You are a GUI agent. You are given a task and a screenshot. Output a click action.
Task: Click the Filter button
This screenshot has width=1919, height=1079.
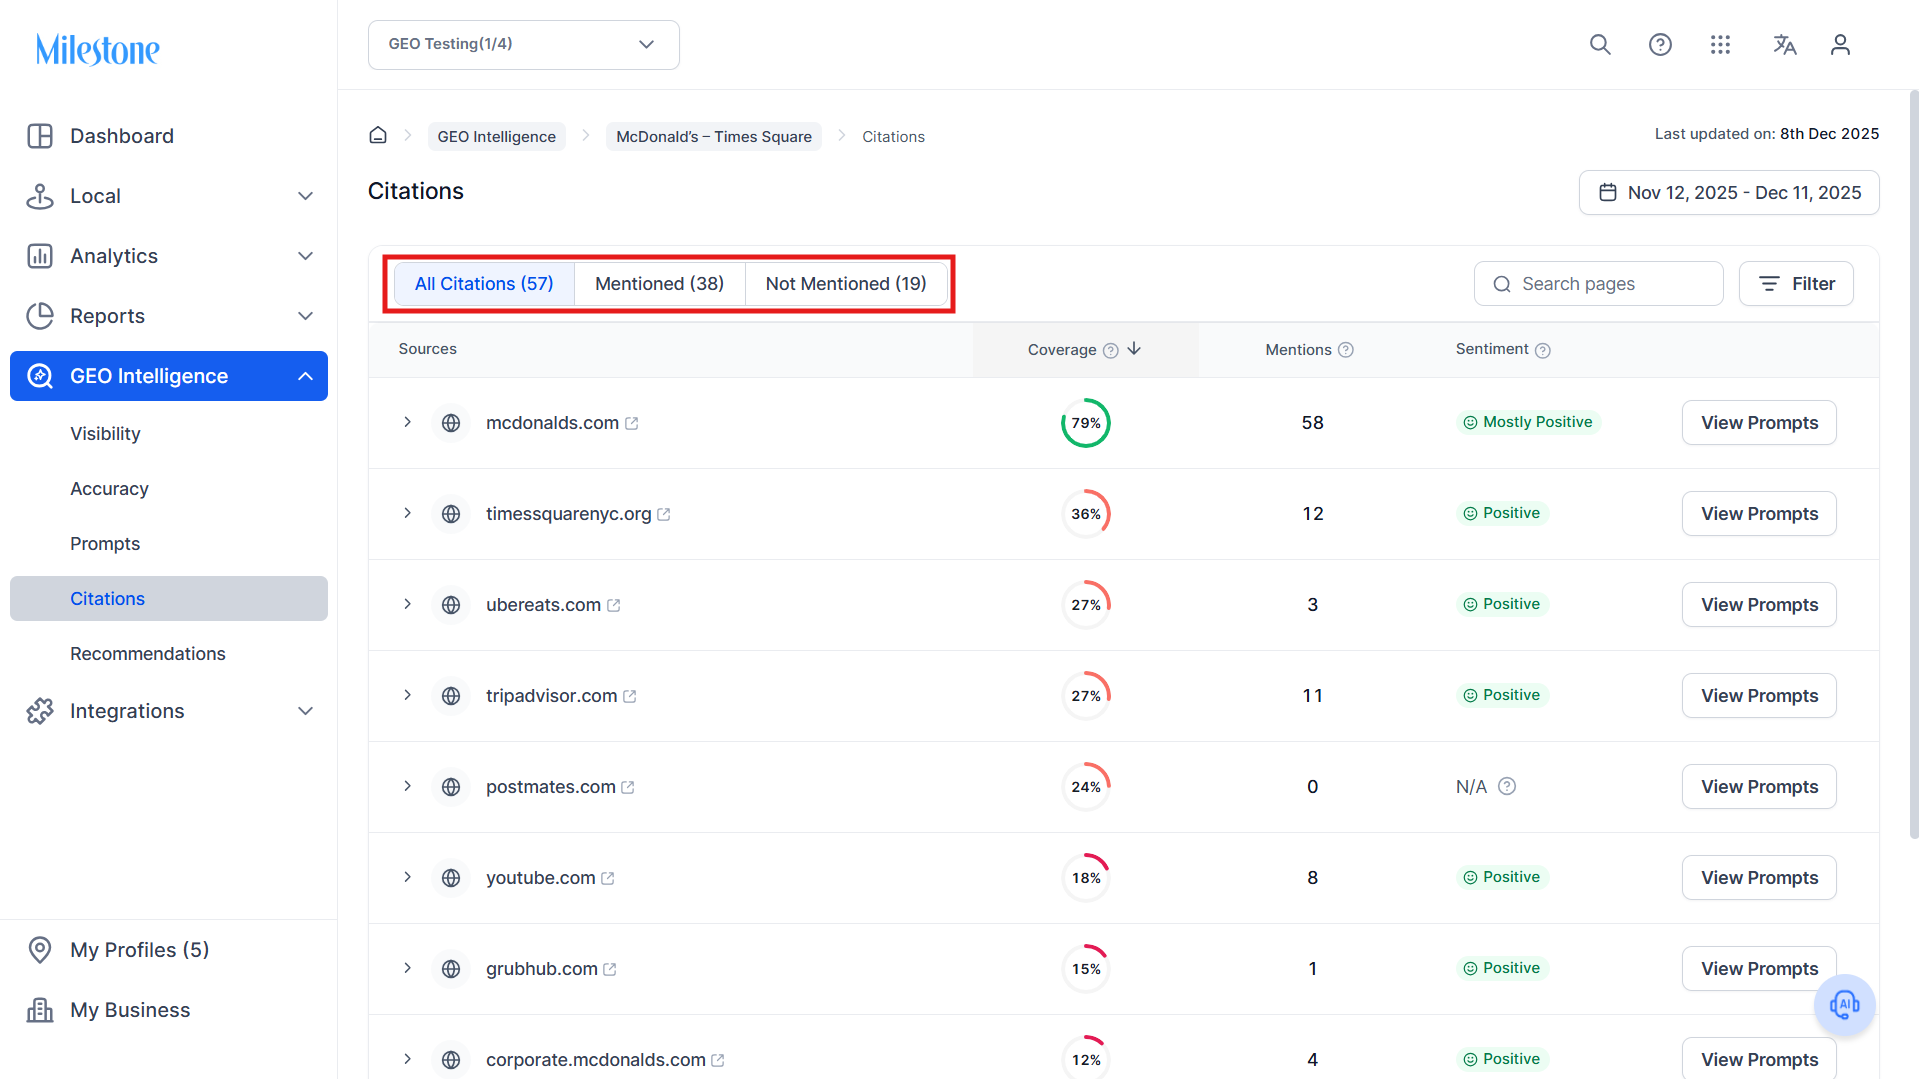1796,284
